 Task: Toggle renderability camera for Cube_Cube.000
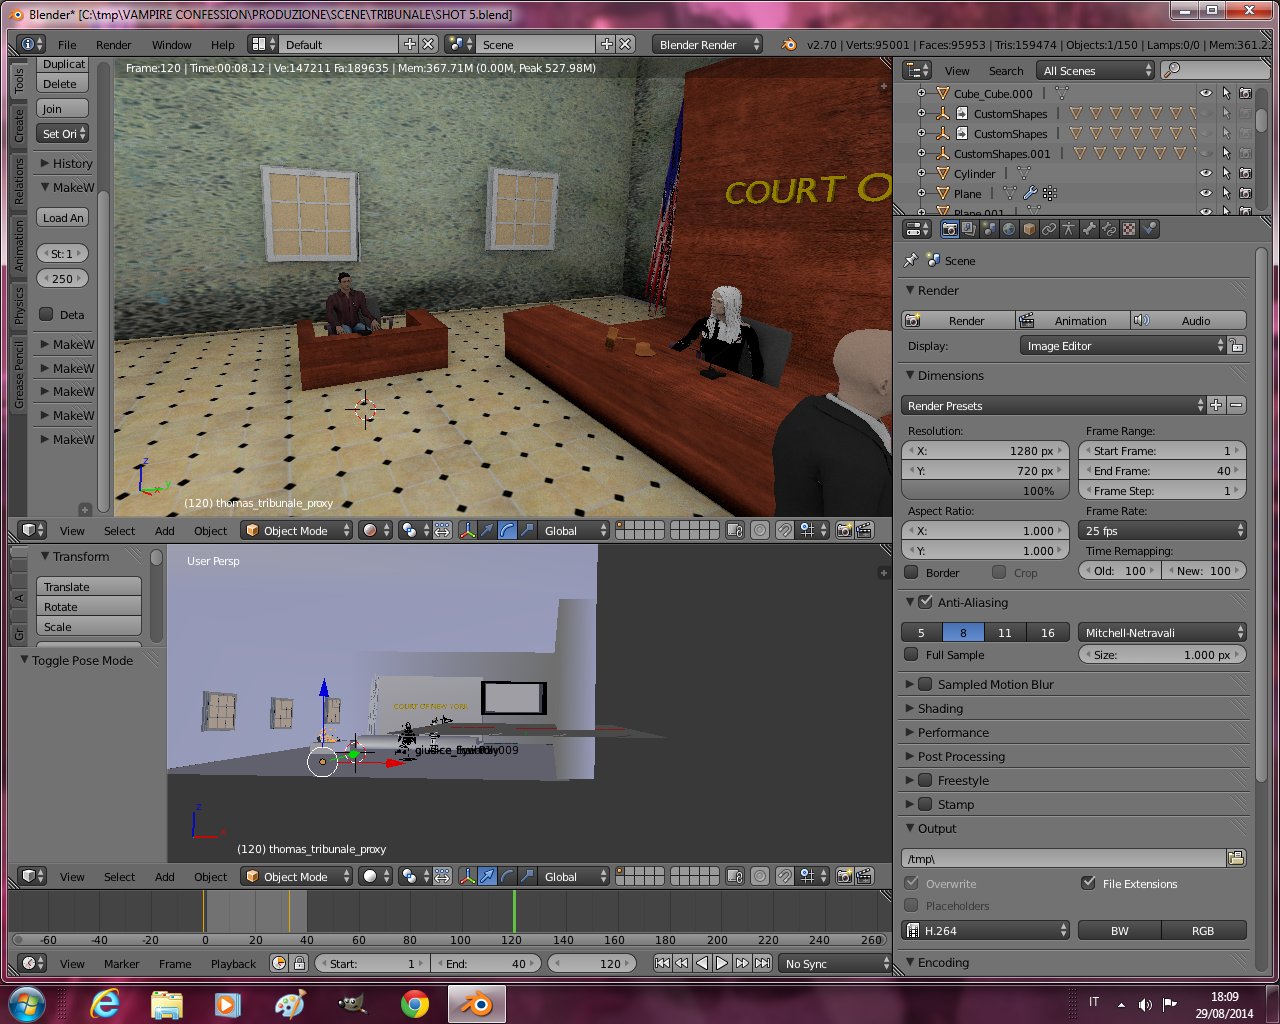click(1245, 93)
